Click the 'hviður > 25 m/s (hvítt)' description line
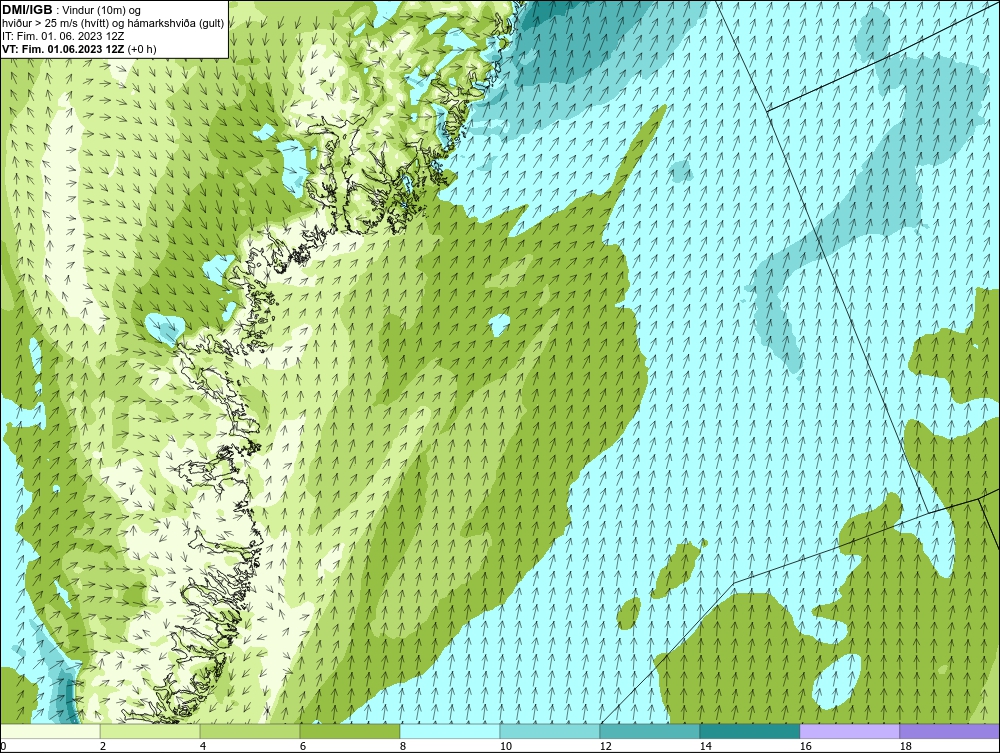Viewport: 1000px width, 753px height. pyautogui.click(x=113, y=24)
